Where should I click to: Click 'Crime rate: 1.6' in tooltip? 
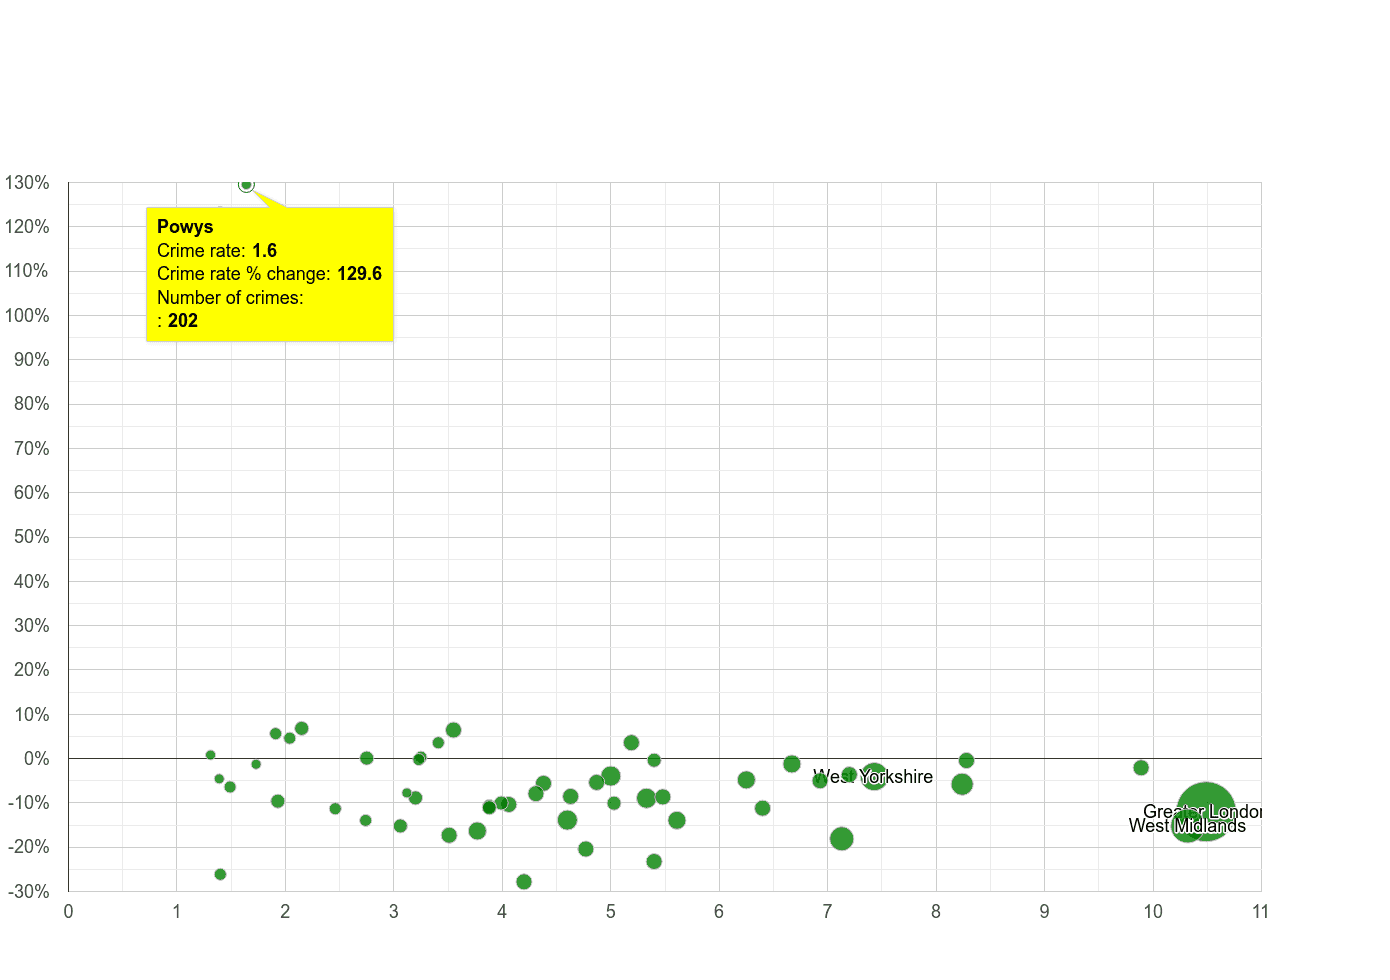(217, 251)
